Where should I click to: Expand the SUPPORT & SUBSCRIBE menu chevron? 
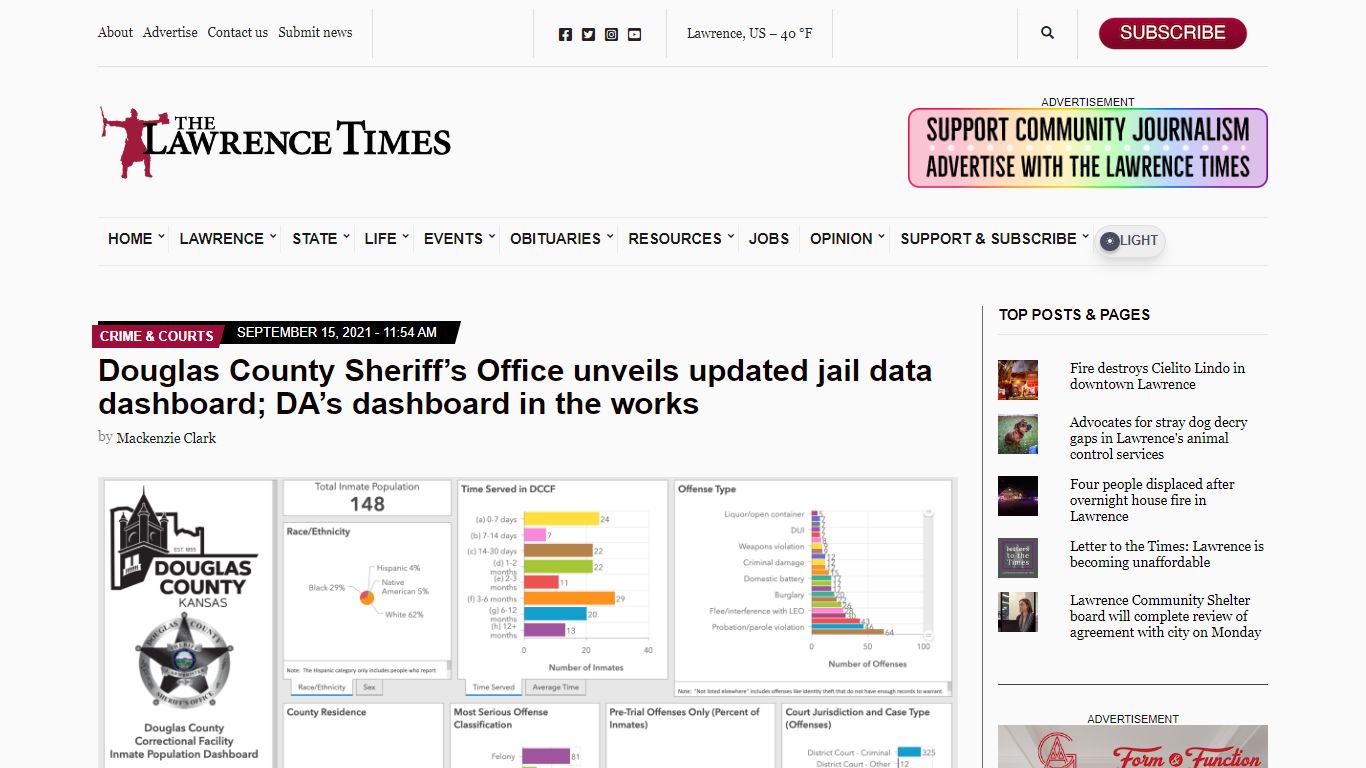pos(1085,236)
